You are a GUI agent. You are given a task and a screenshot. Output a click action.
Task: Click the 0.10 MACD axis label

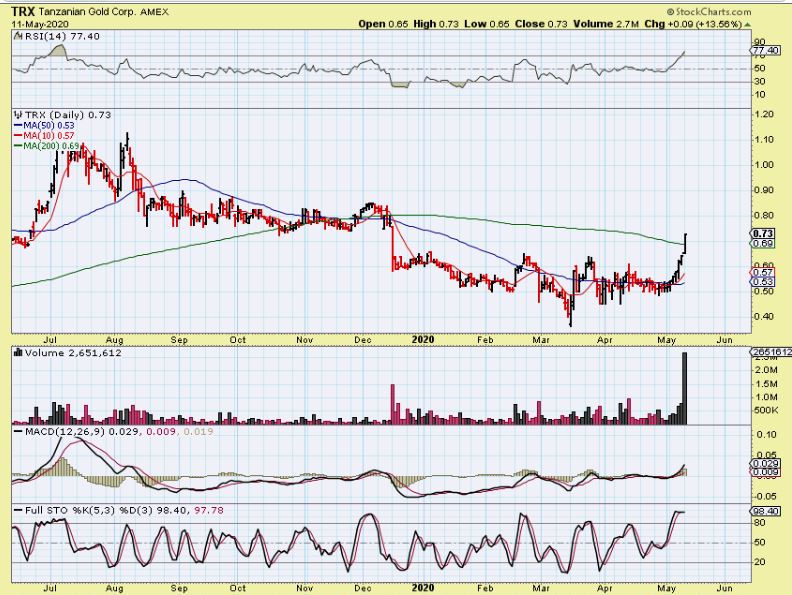point(767,434)
